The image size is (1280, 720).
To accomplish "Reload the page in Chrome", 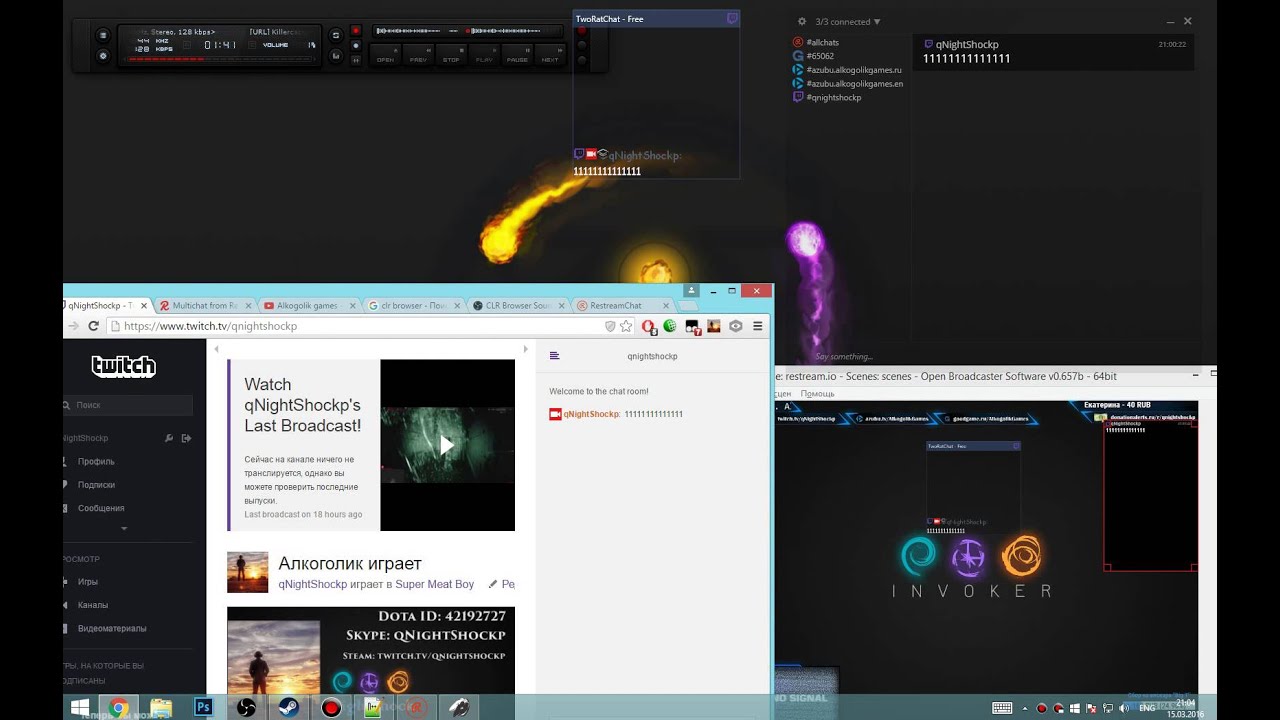I will (x=94, y=326).
